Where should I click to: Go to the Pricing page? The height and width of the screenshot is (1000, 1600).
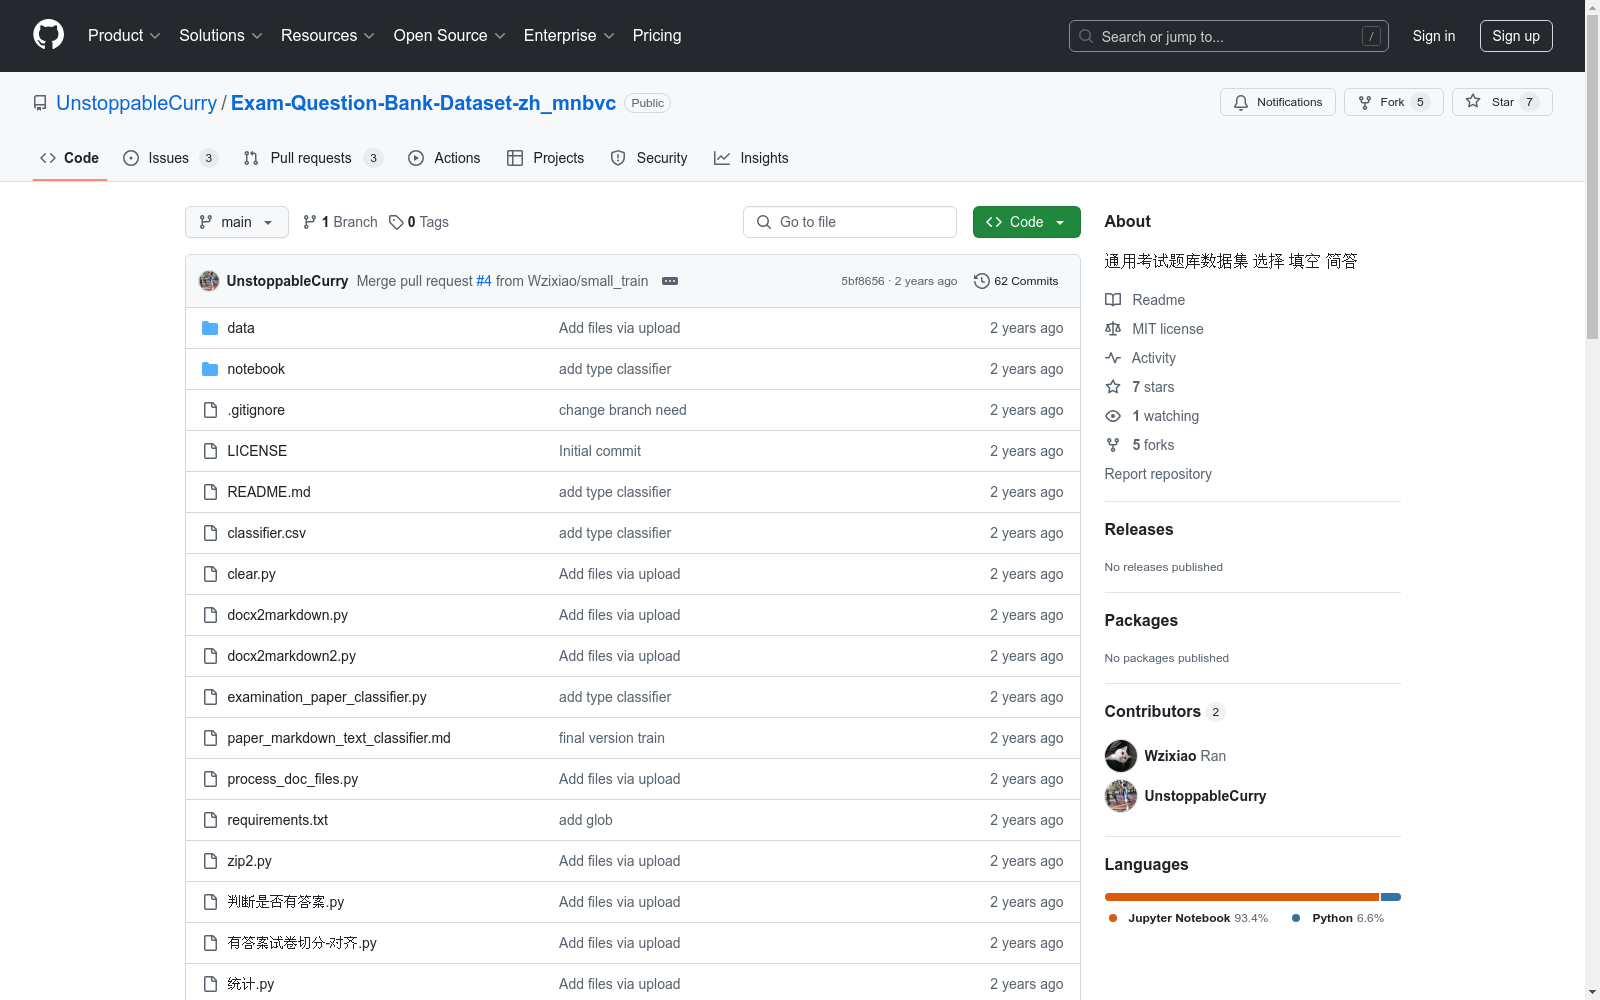coord(657,35)
